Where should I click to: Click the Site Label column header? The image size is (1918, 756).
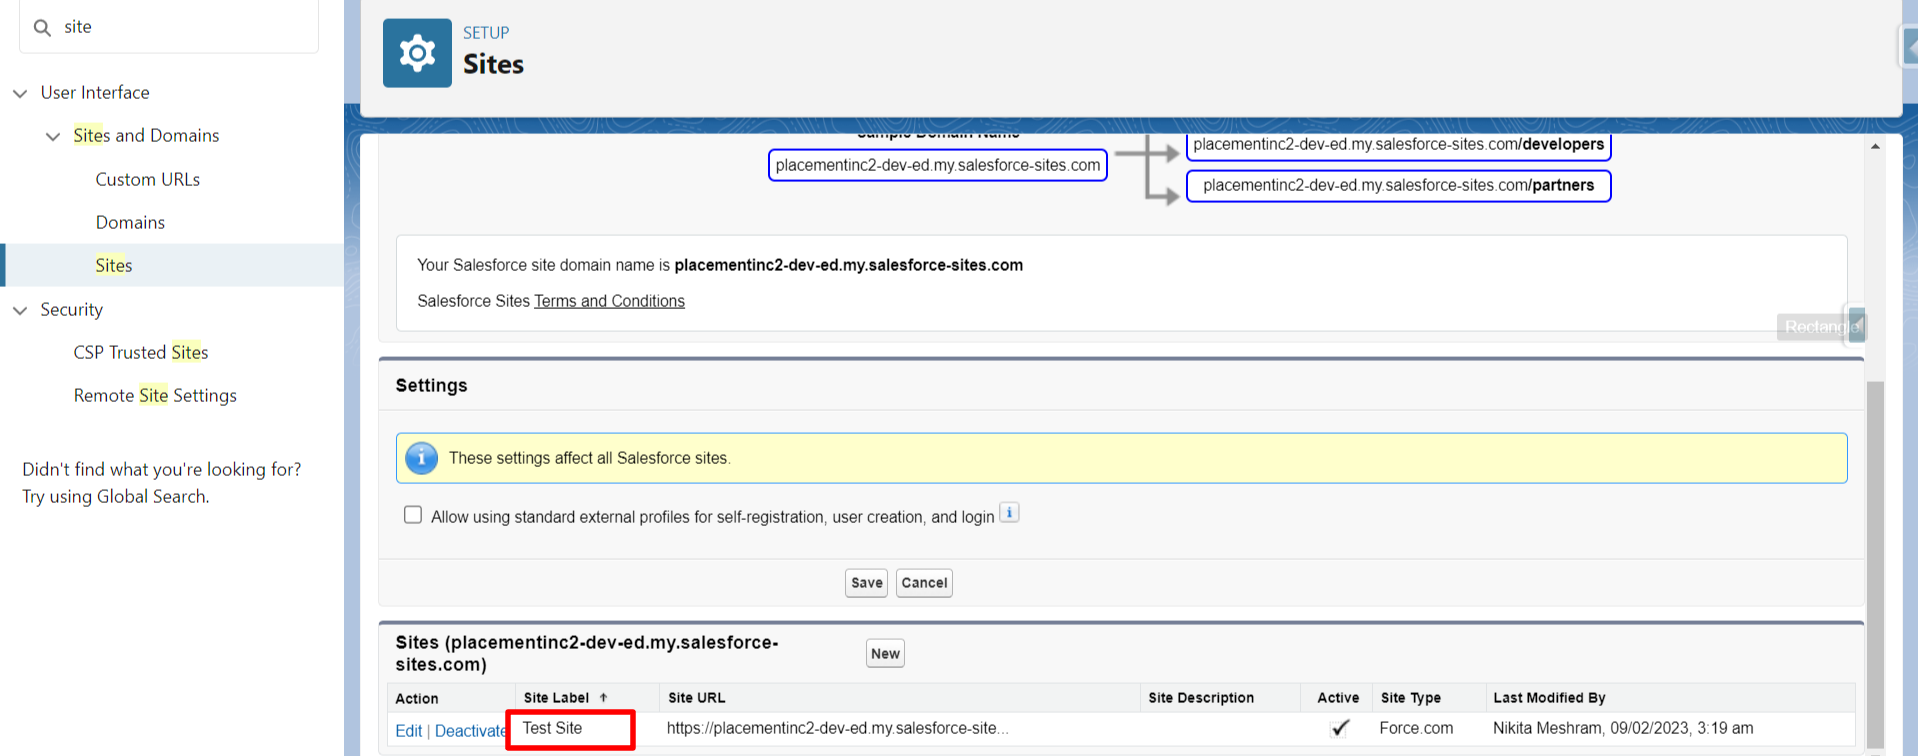[556, 698]
